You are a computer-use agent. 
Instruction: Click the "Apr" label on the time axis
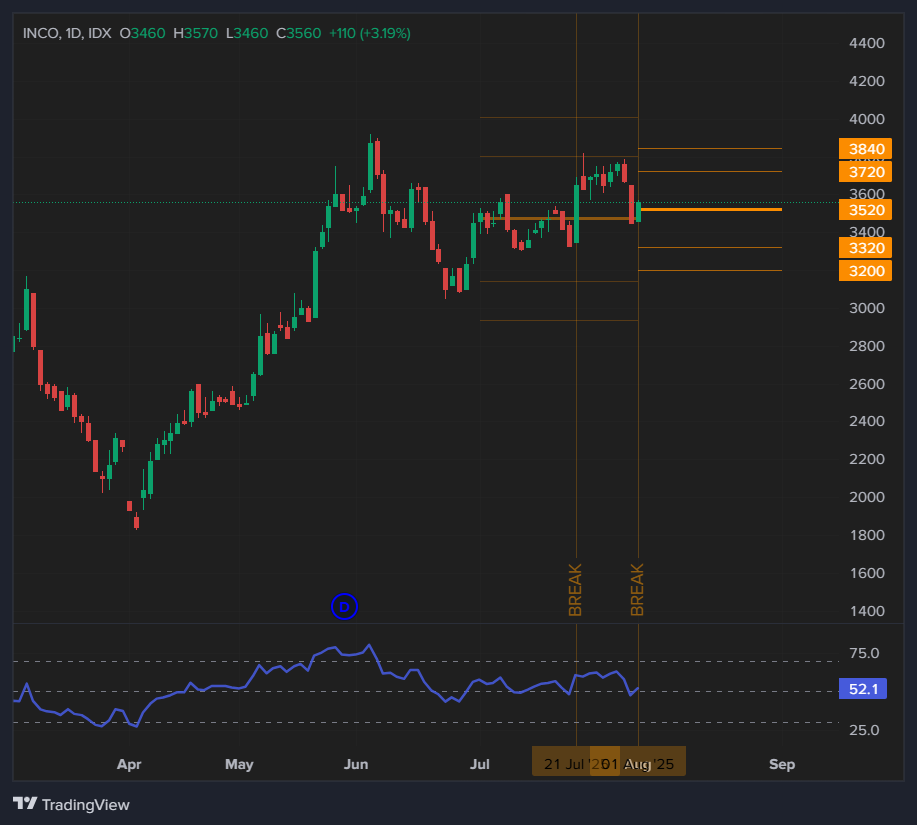tap(128, 764)
